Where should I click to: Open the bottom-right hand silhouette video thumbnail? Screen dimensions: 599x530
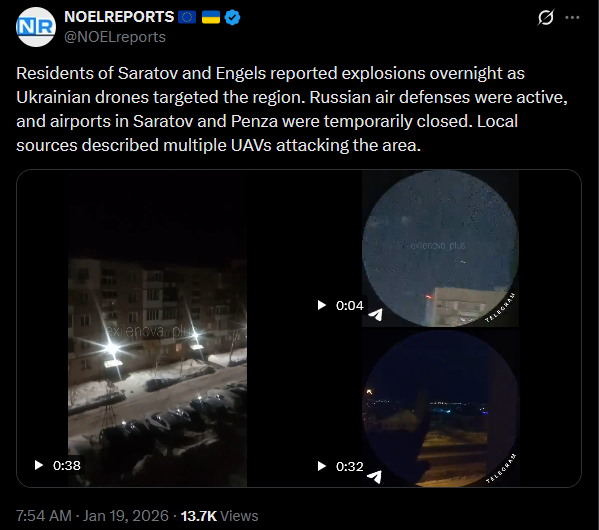tap(440, 408)
